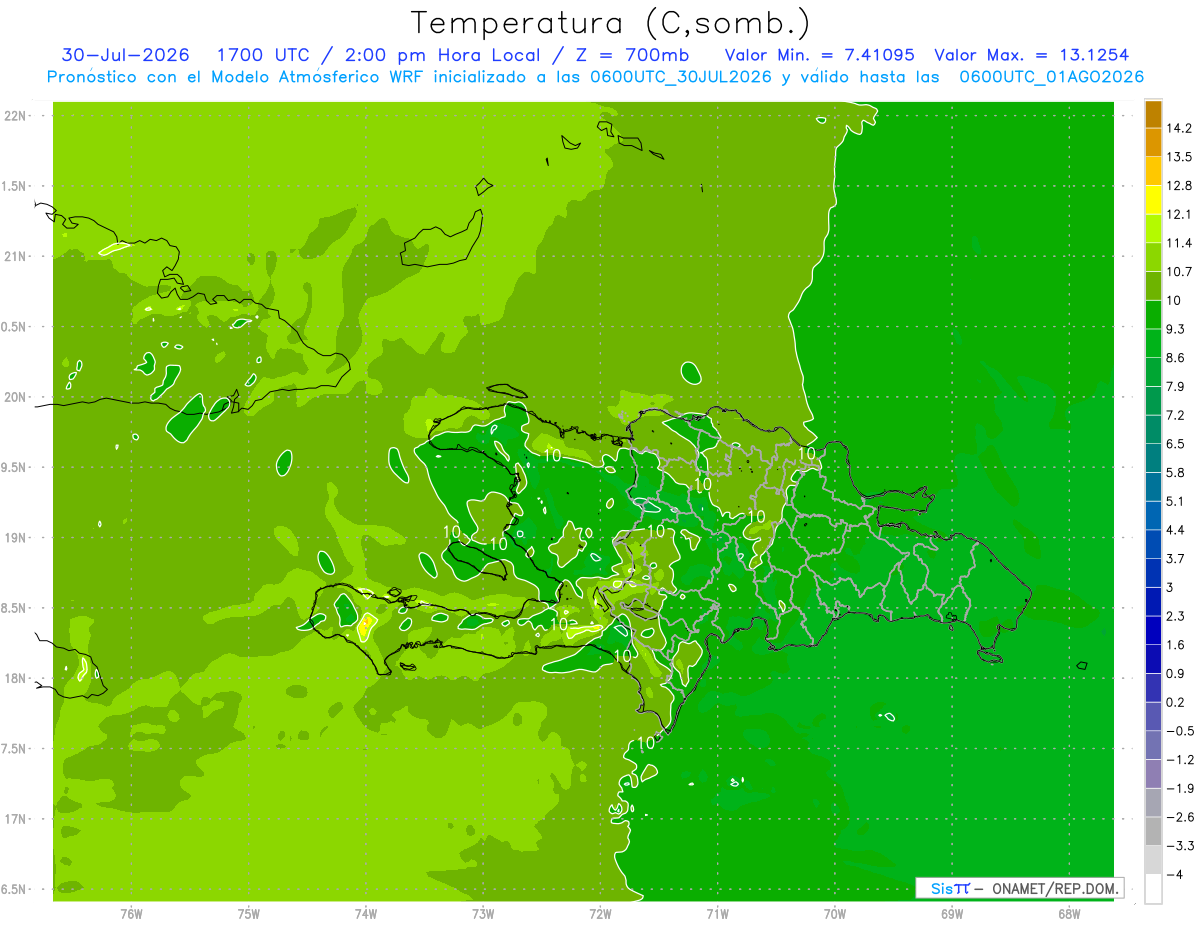Click the "74W" longitude axis label
Viewport: 1200px width, 927px height.
coord(366,913)
